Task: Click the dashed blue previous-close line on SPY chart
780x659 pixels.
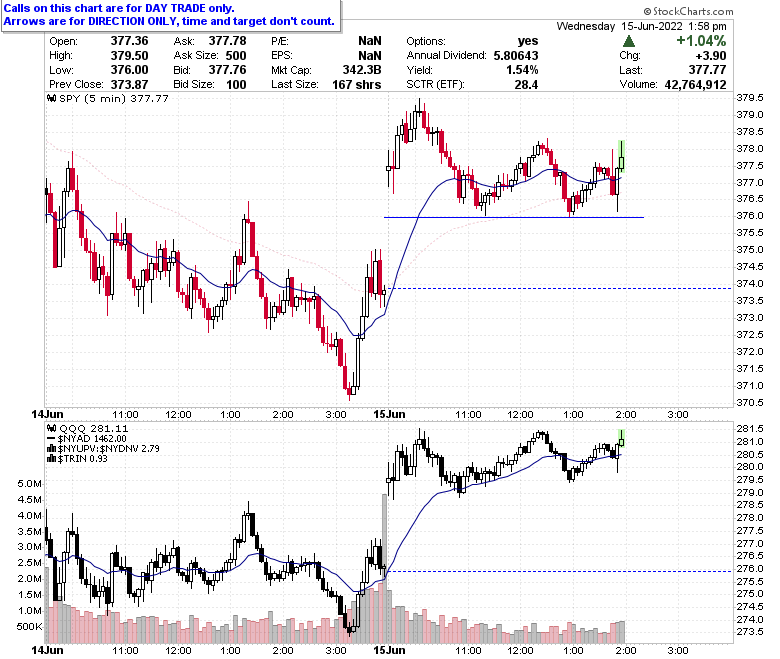Action: (560, 288)
